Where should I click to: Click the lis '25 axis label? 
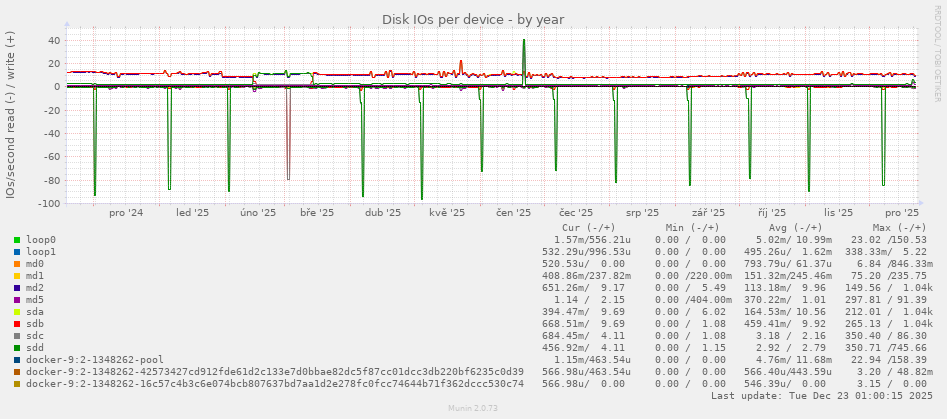click(x=838, y=213)
